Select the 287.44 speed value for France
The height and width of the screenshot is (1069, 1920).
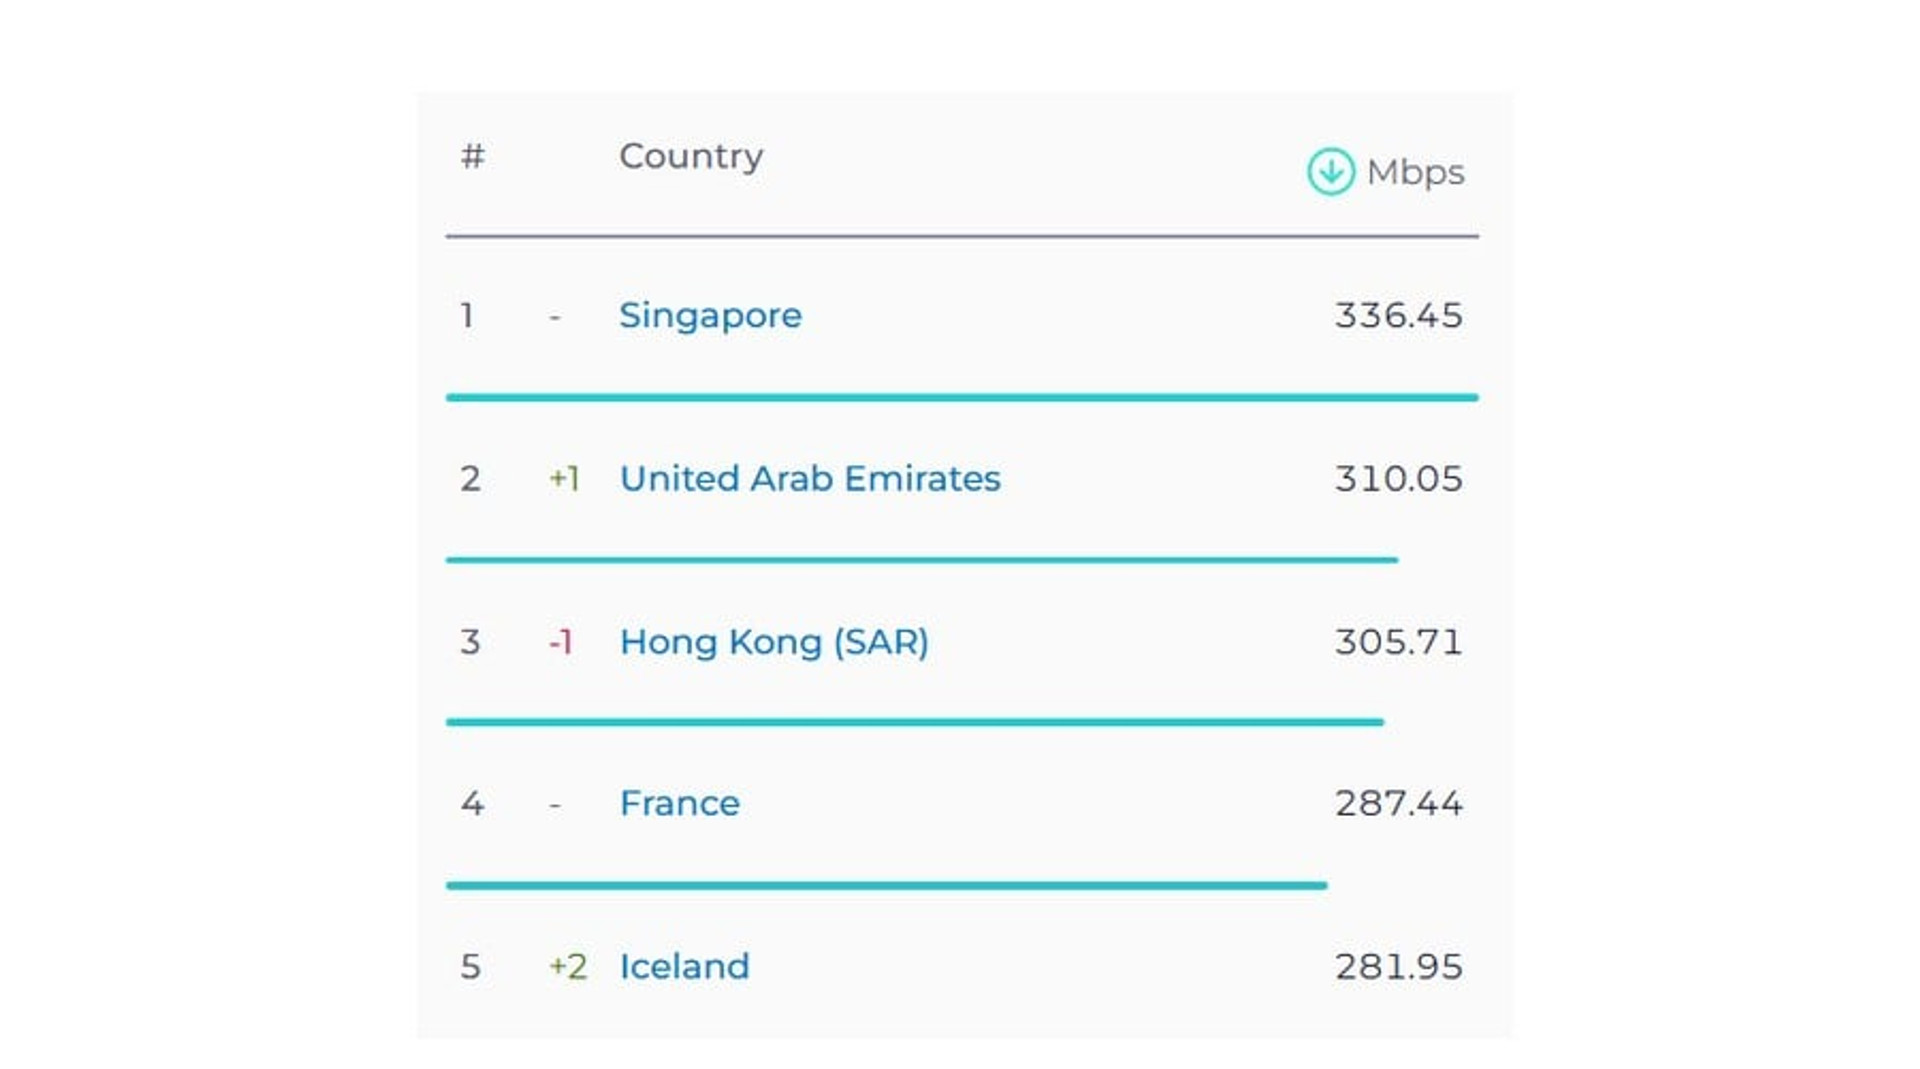tap(1398, 804)
